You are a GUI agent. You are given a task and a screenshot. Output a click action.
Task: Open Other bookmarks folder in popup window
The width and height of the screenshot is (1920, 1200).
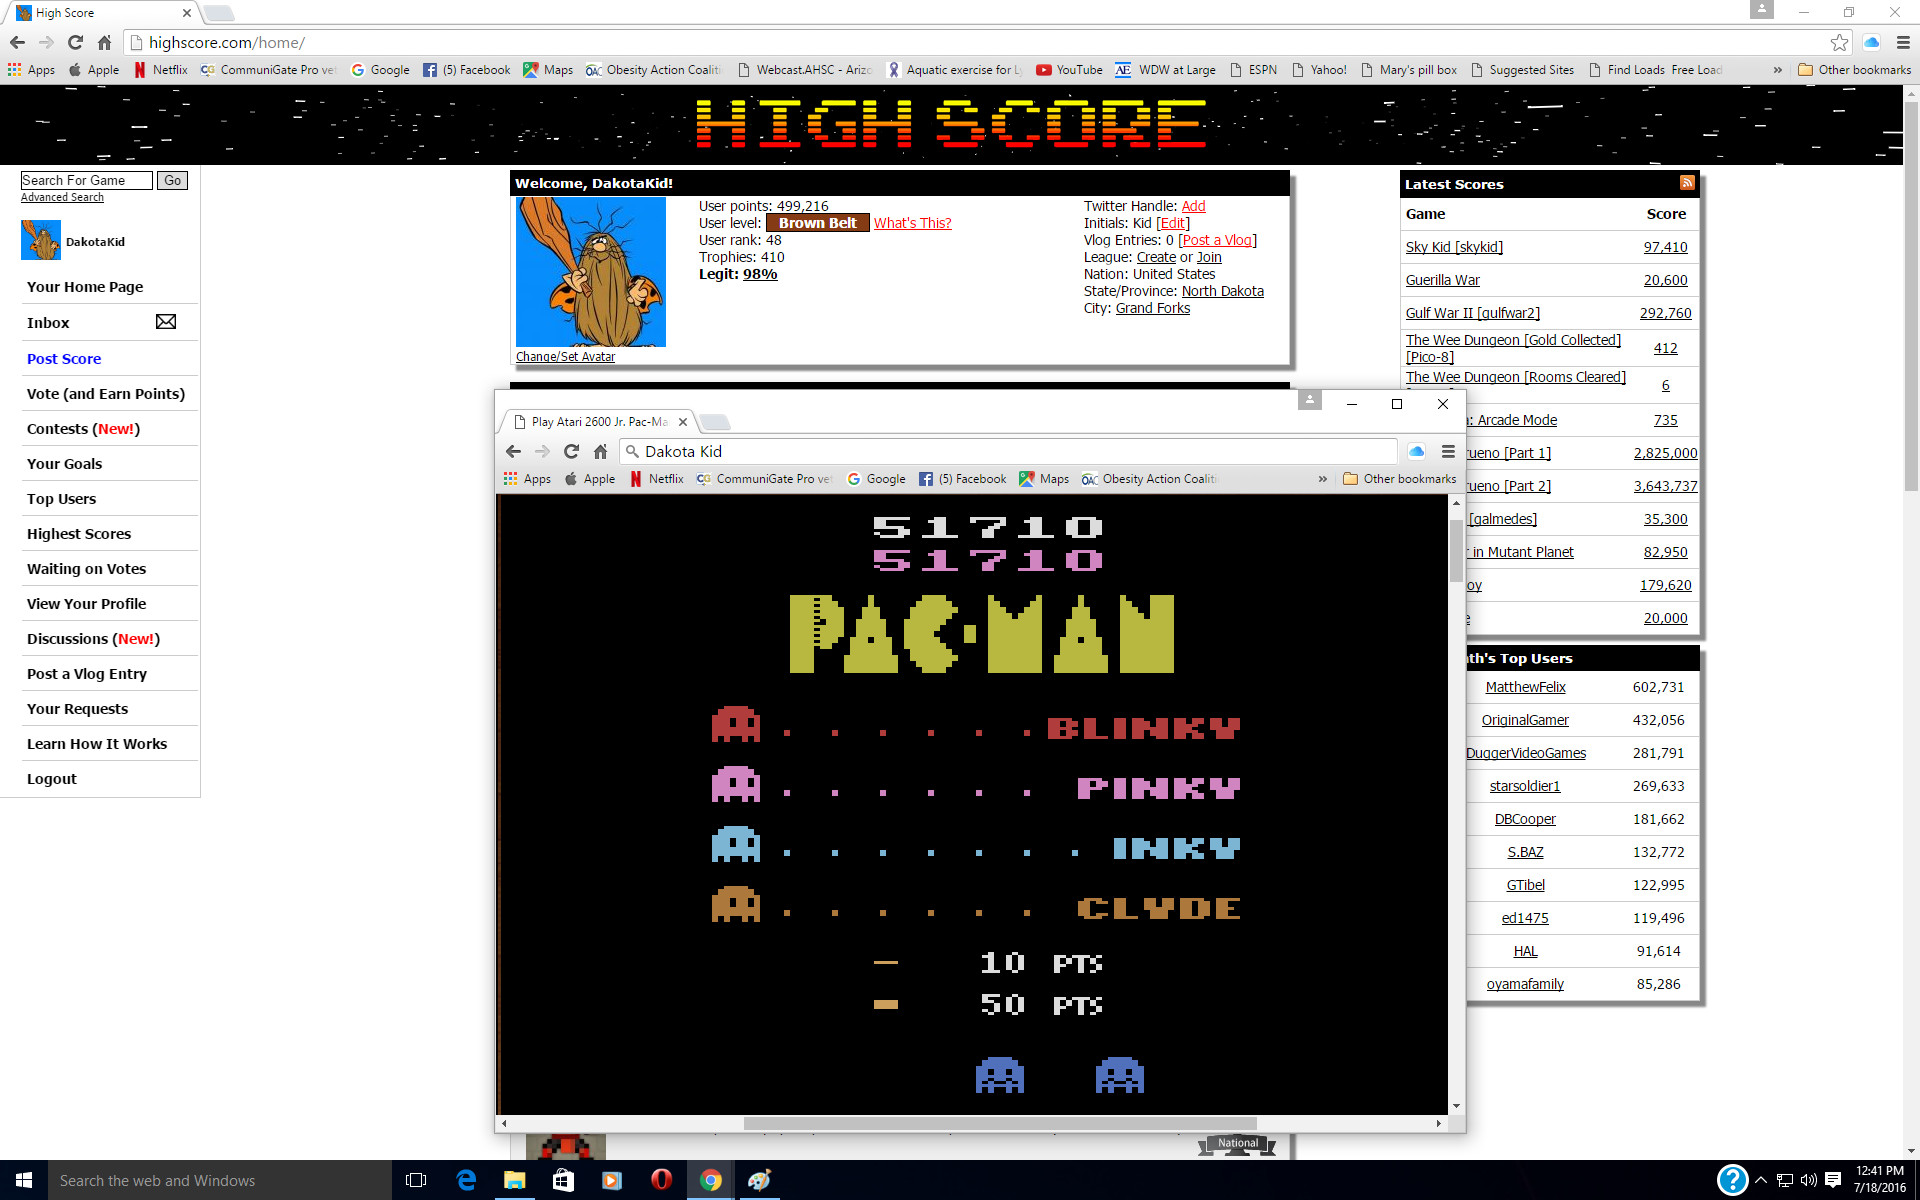tap(1399, 479)
